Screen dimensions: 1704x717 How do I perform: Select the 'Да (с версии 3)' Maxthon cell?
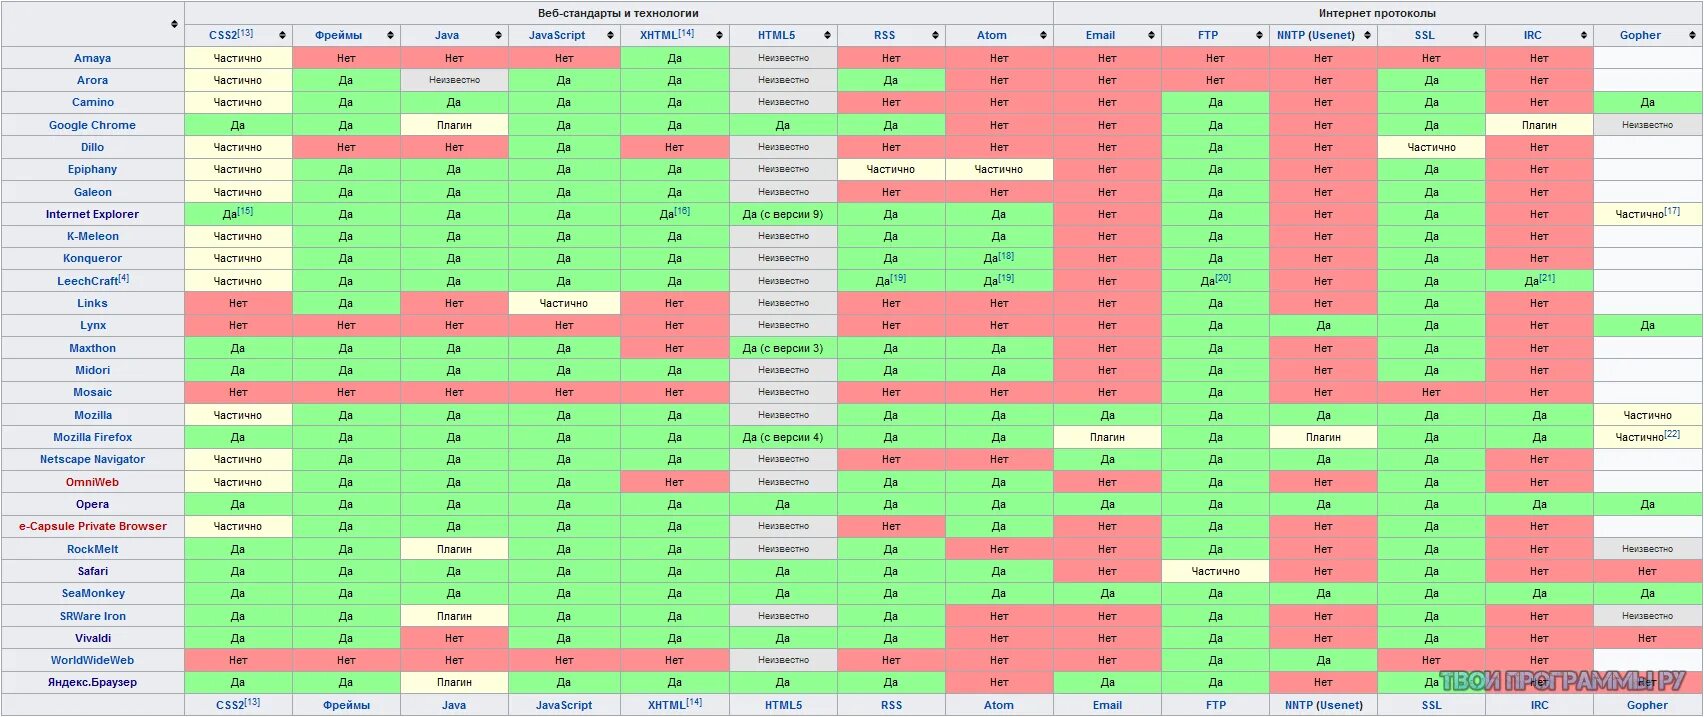(x=783, y=348)
